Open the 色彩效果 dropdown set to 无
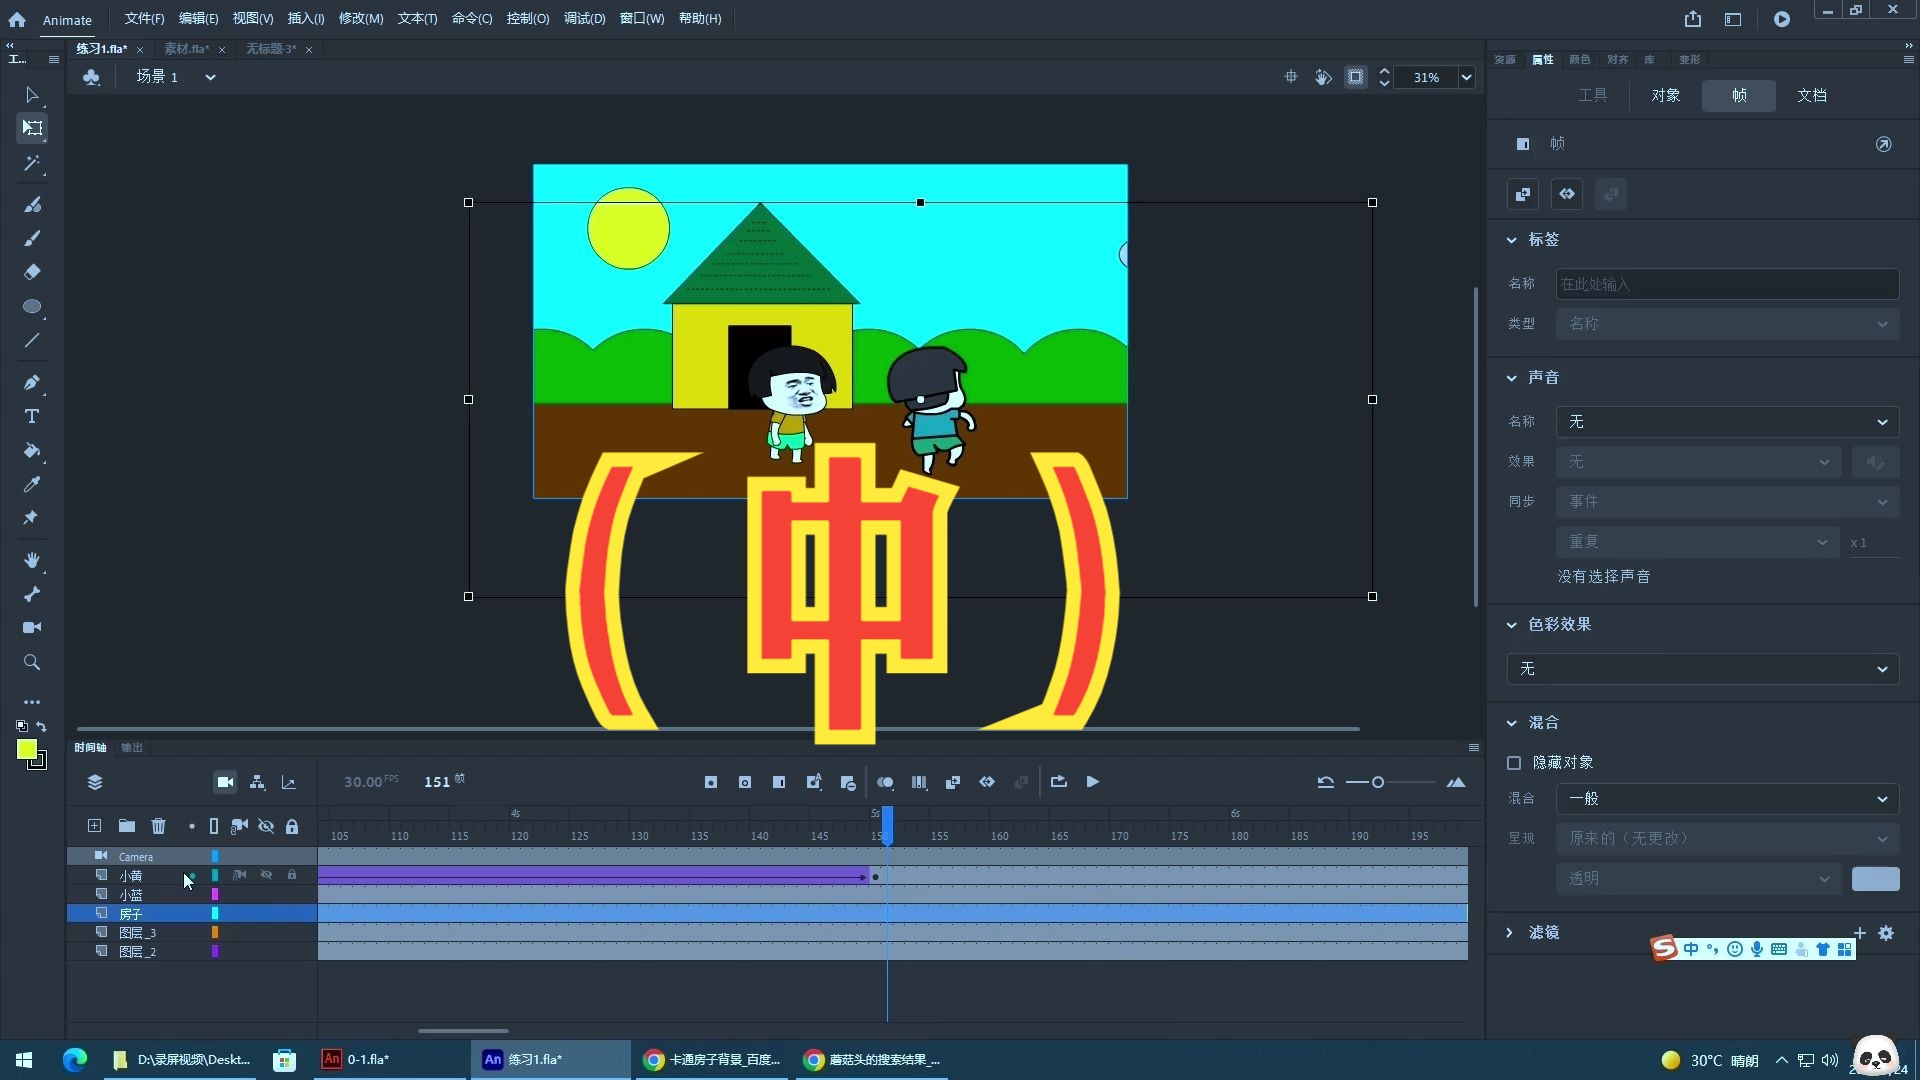The height and width of the screenshot is (1080, 1920). pos(1702,669)
